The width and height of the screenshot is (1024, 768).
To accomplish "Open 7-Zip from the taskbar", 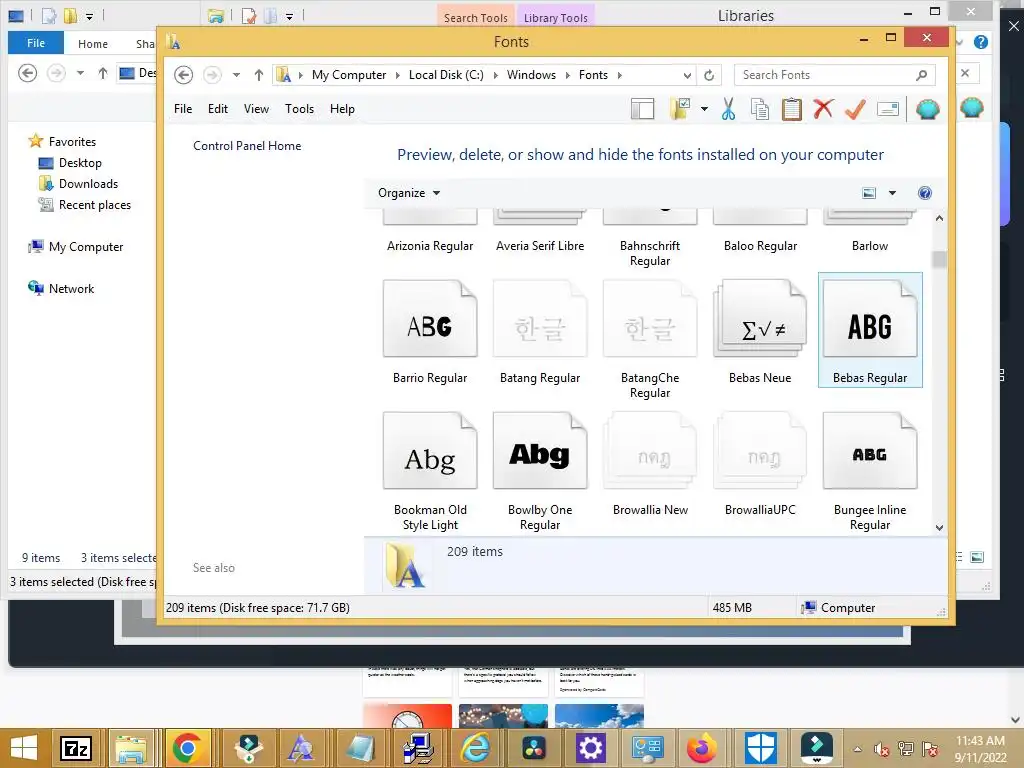I will pos(75,748).
